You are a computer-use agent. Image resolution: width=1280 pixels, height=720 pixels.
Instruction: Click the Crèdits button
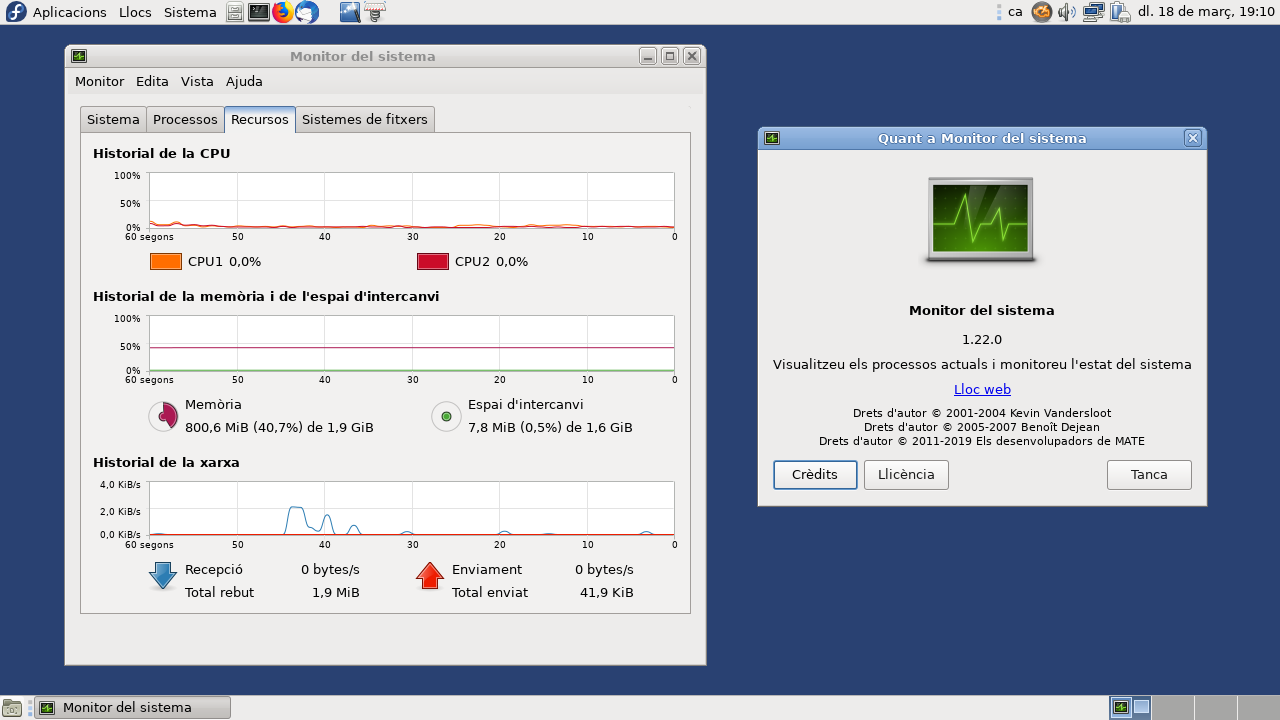815,475
